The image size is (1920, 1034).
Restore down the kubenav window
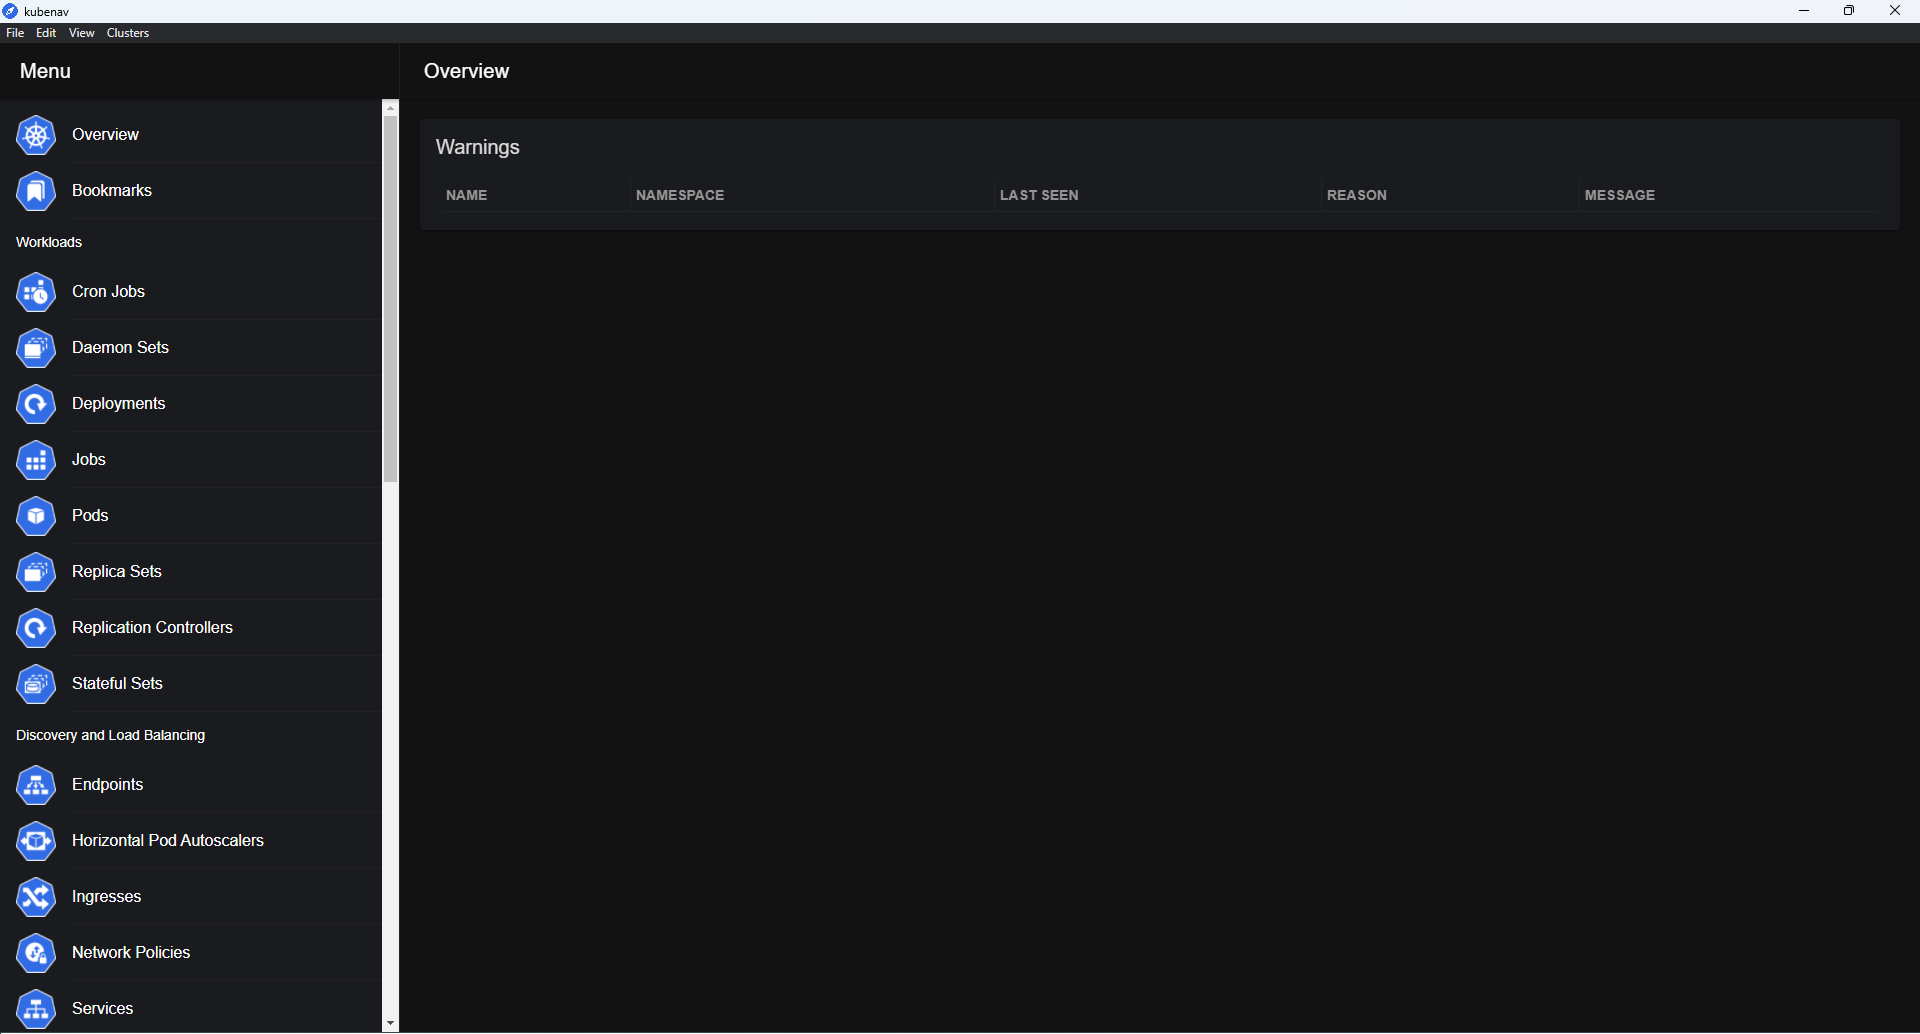1849,11
